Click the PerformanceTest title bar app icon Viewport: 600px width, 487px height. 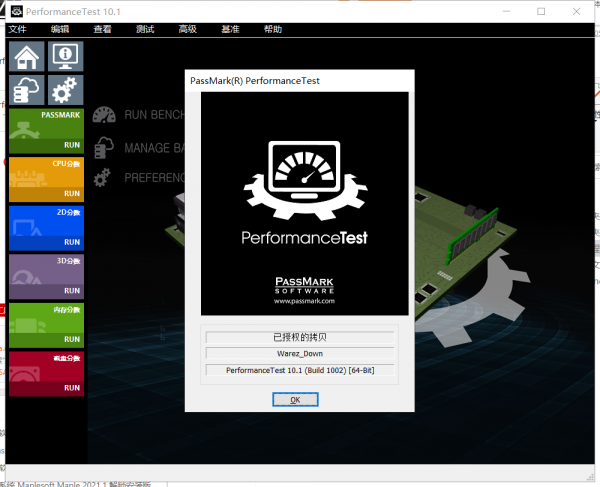point(16,11)
